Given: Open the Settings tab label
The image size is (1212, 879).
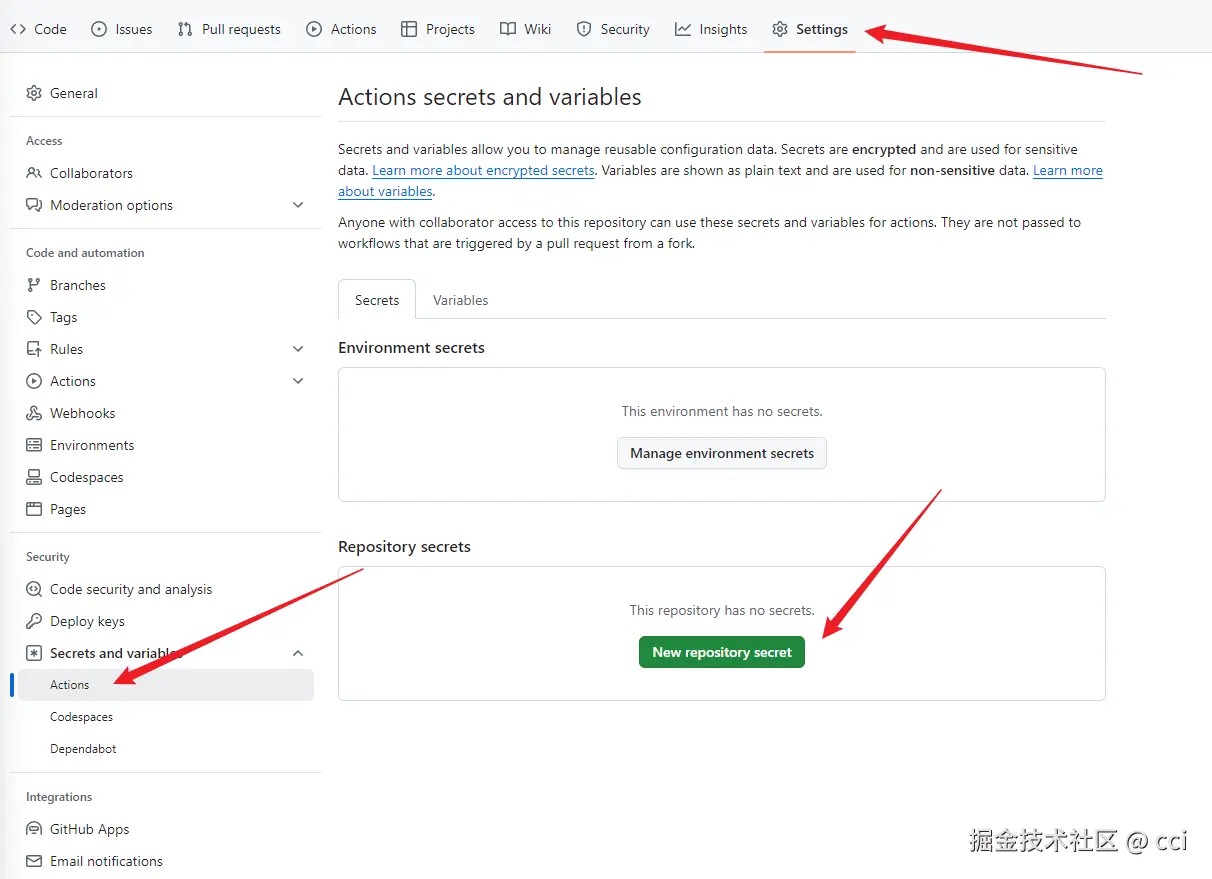Looking at the screenshot, I should tap(822, 29).
